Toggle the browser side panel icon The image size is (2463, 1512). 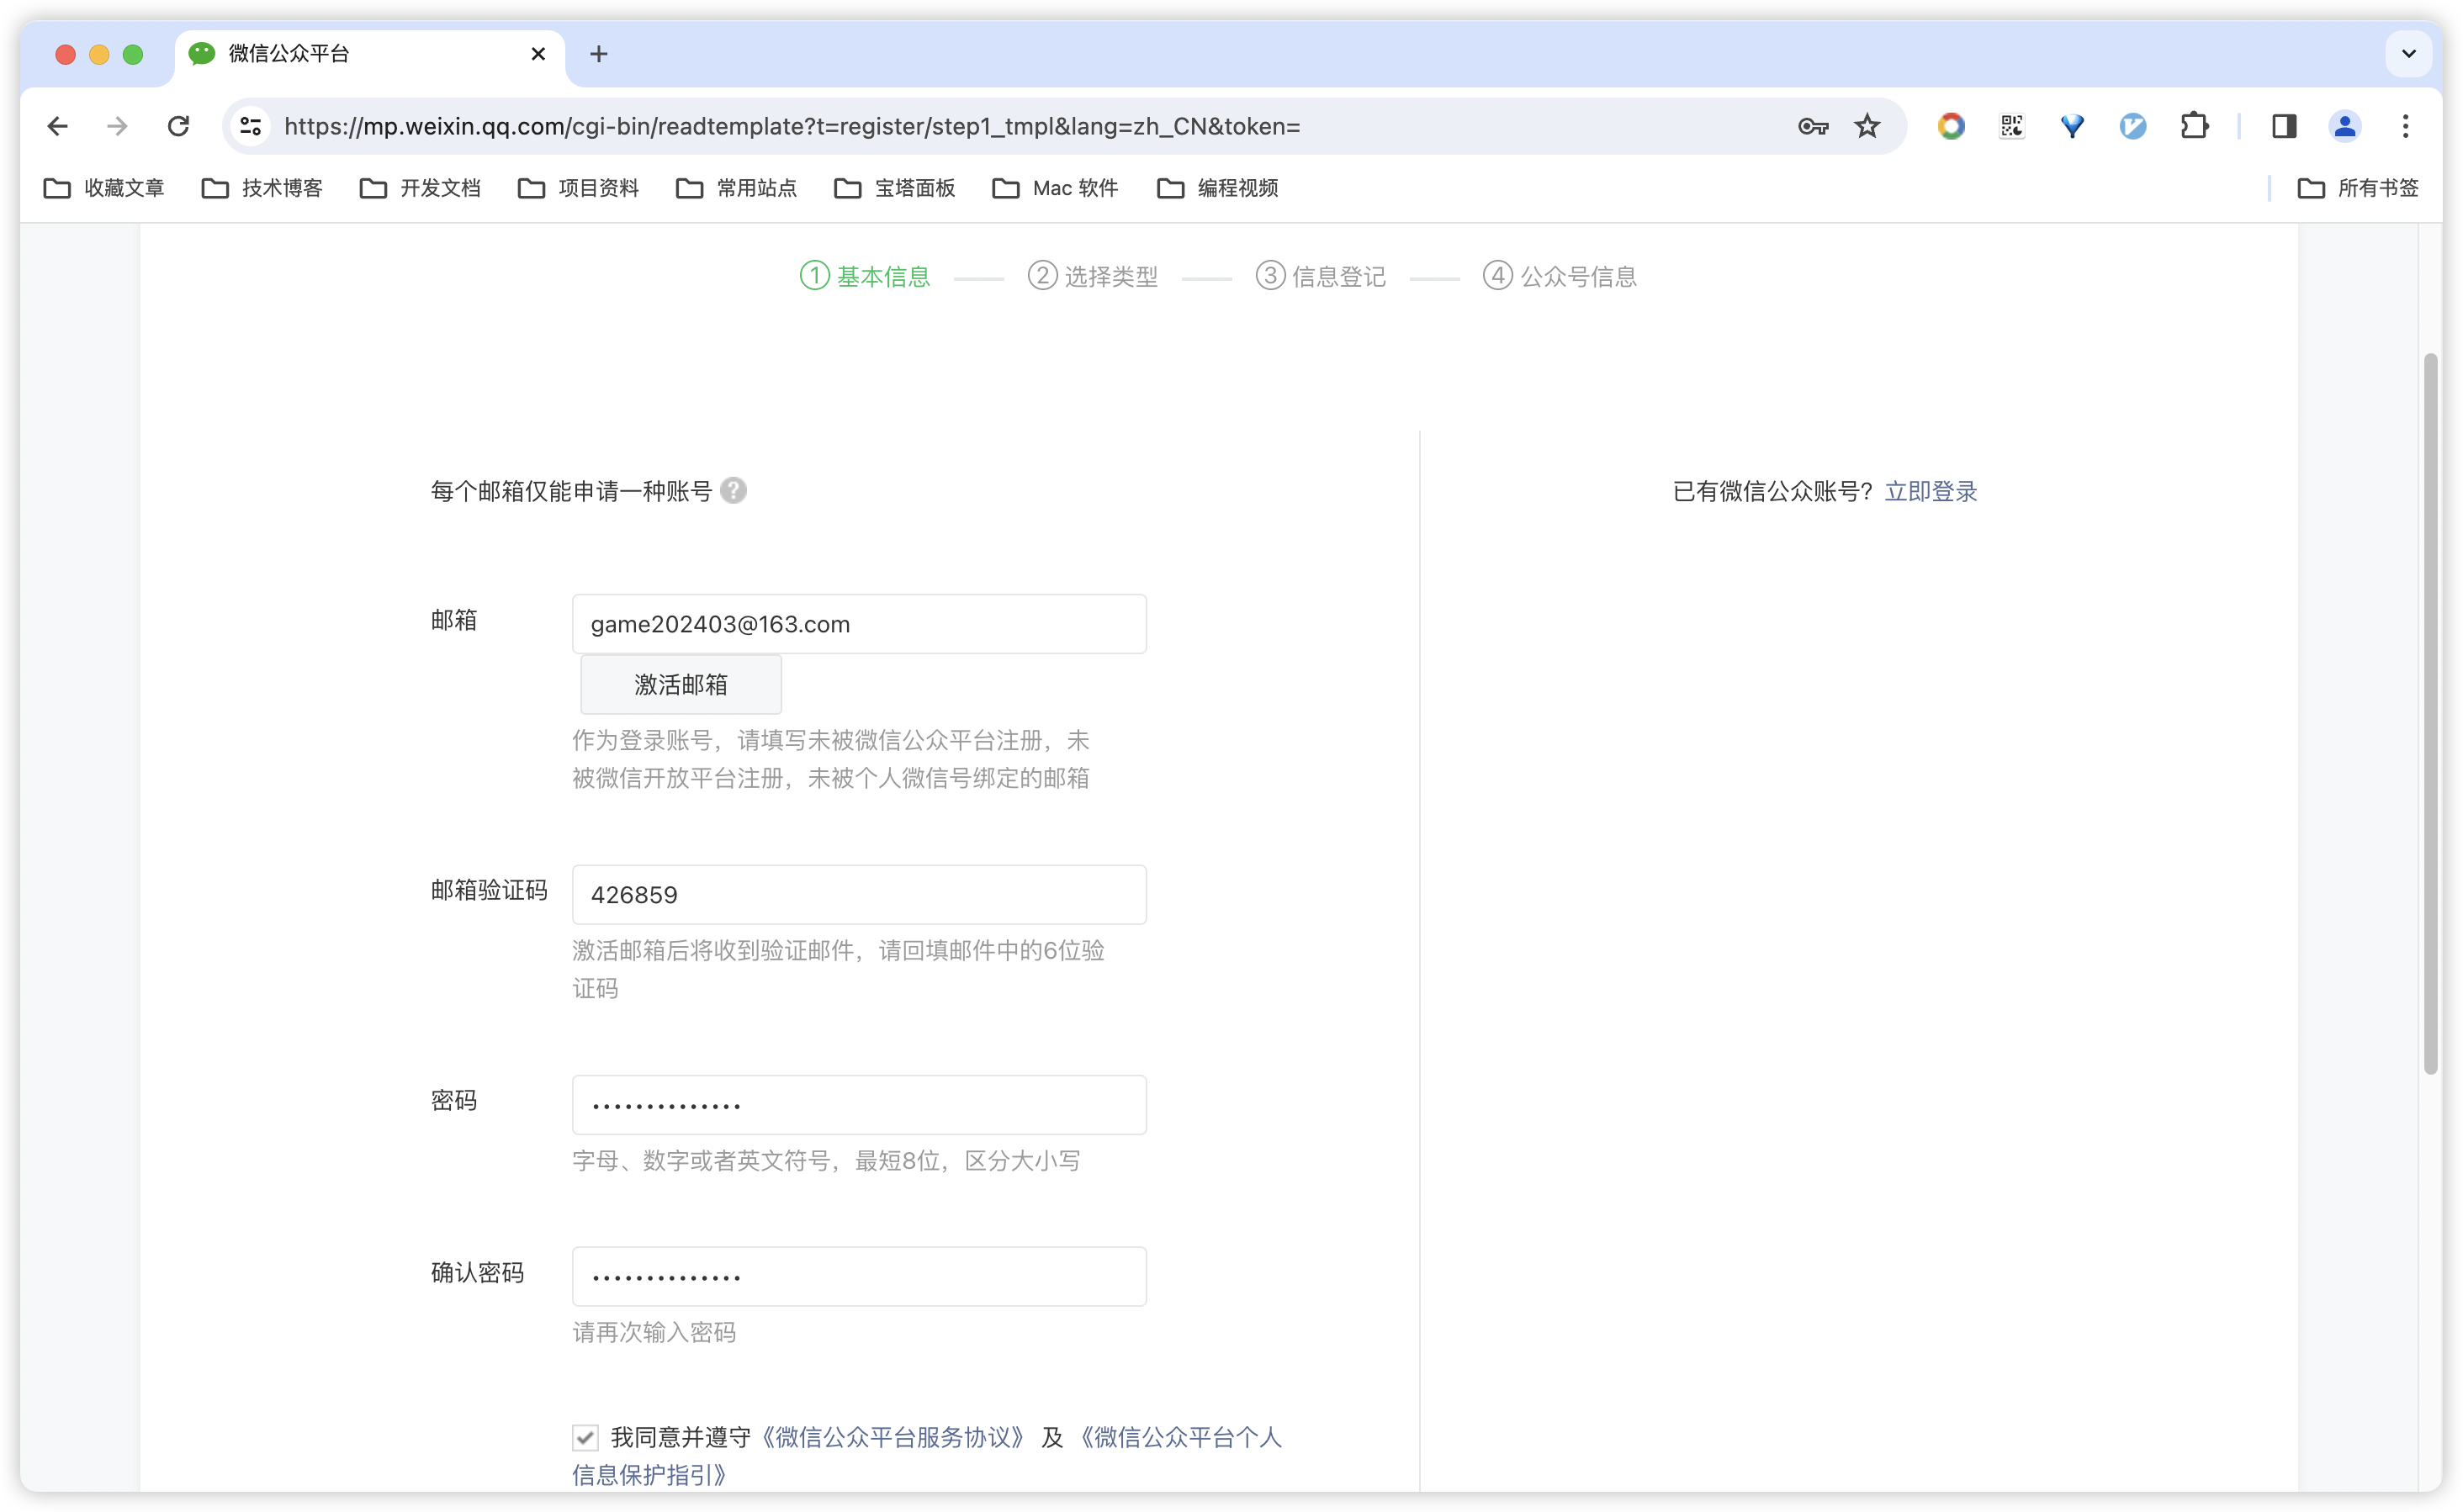2284,126
